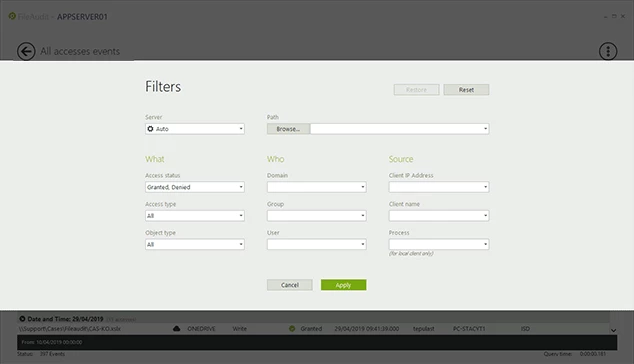This screenshot has width=634, height=364.
Task: Click the FileAudit logo icon
Action: (x=12, y=16)
